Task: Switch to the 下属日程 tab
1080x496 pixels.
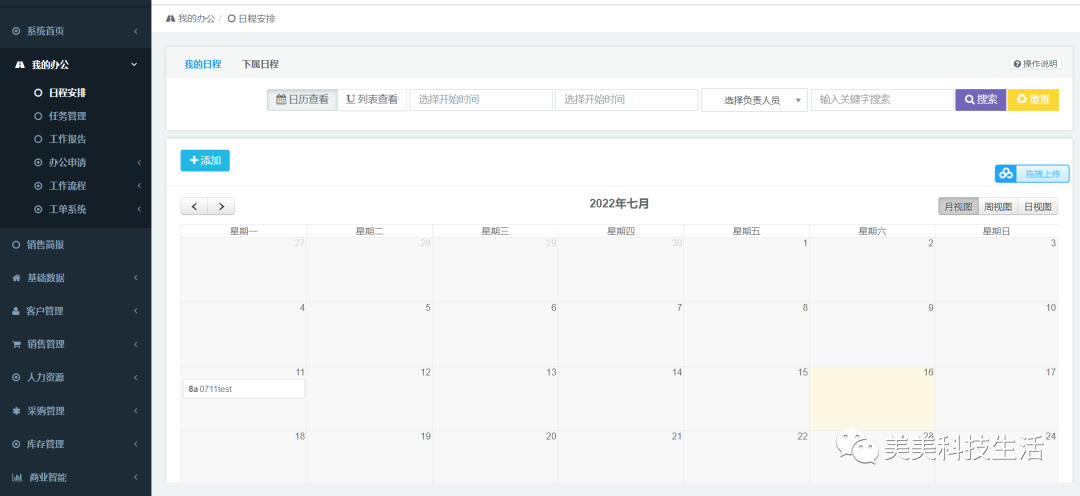Action: pyautogui.click(x=260, y=64)
